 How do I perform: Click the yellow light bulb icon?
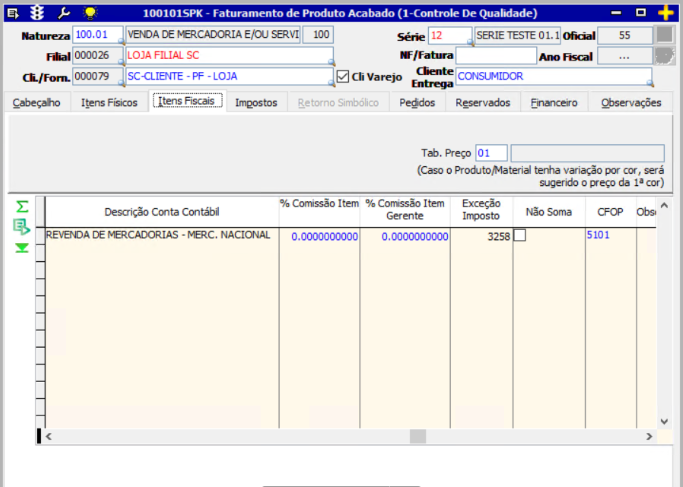(x=90, y=13)
